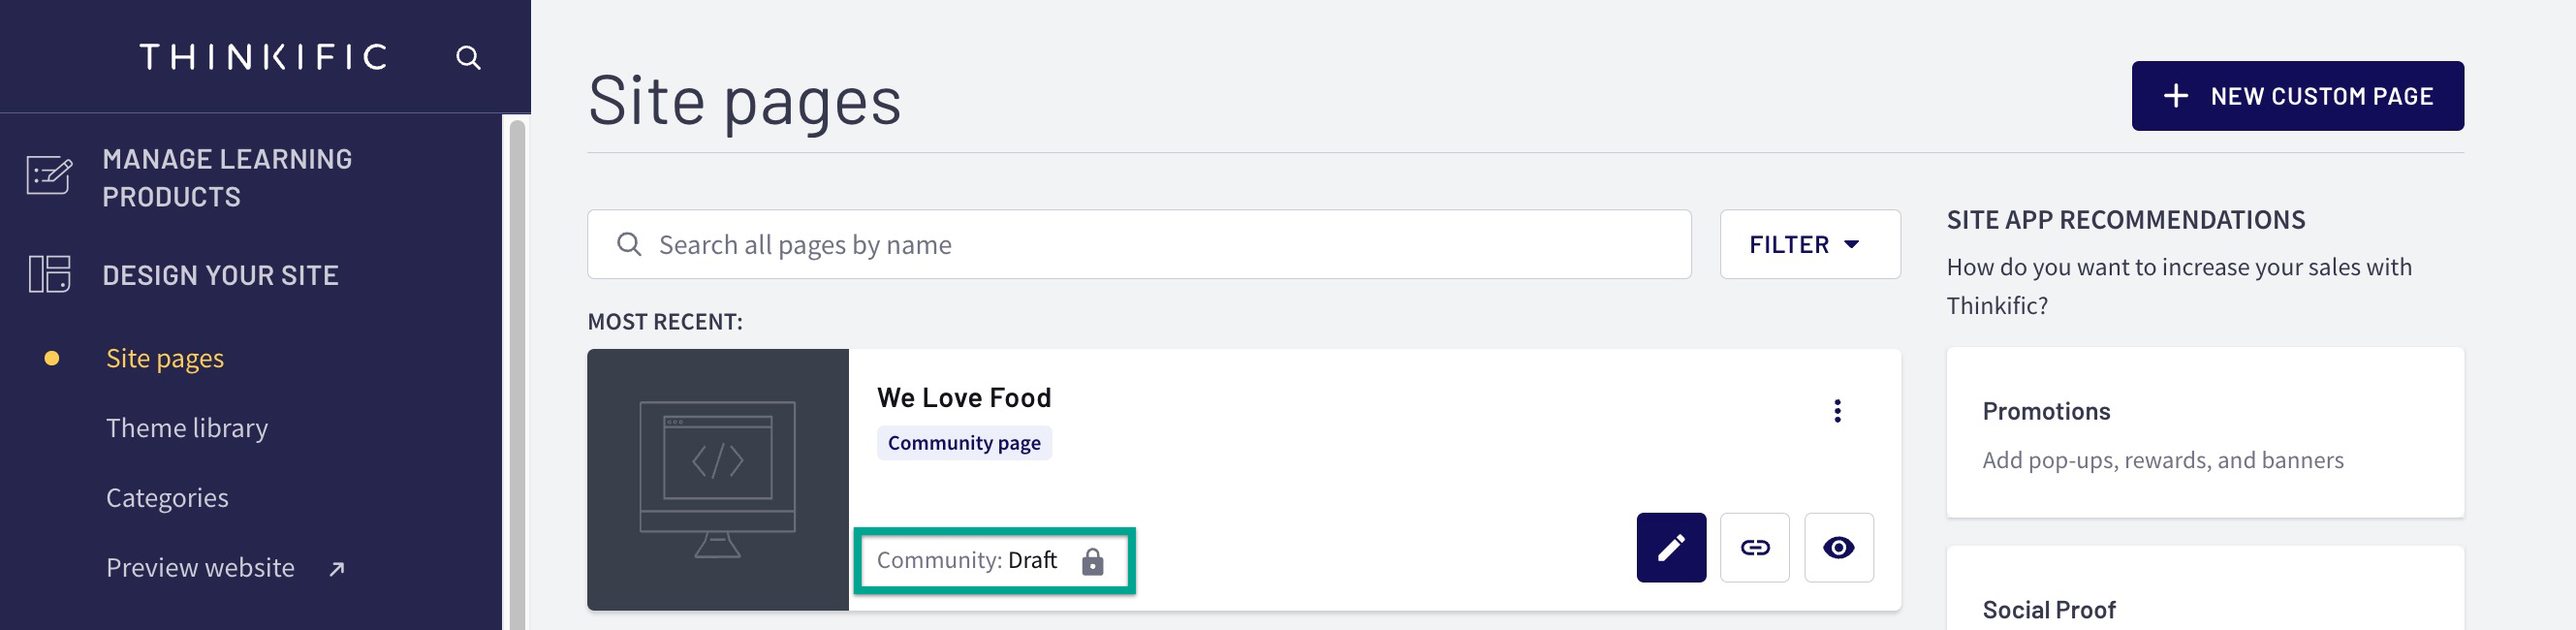The width and height of the screenshot is (2576, 630).
Task: Collapse the Design Your Site section
Action: [220, 275]
